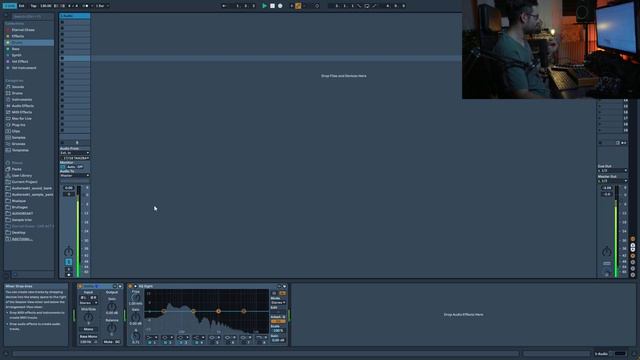The image size is (640, 360).
Task: Open Packs in the Places section
Action: [16, 169]
